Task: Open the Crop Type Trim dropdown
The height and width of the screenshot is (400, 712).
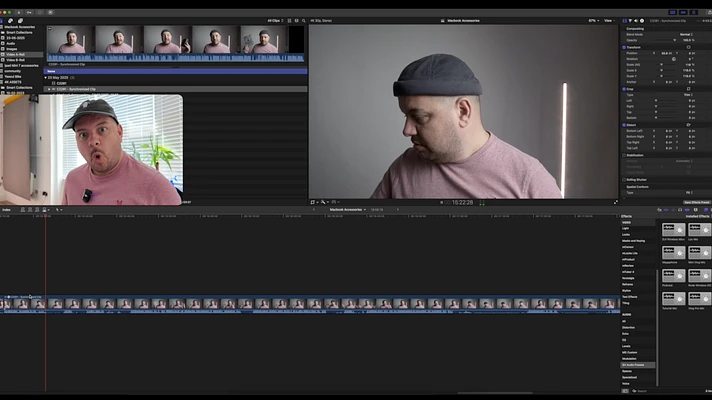Action: [688, 95]
